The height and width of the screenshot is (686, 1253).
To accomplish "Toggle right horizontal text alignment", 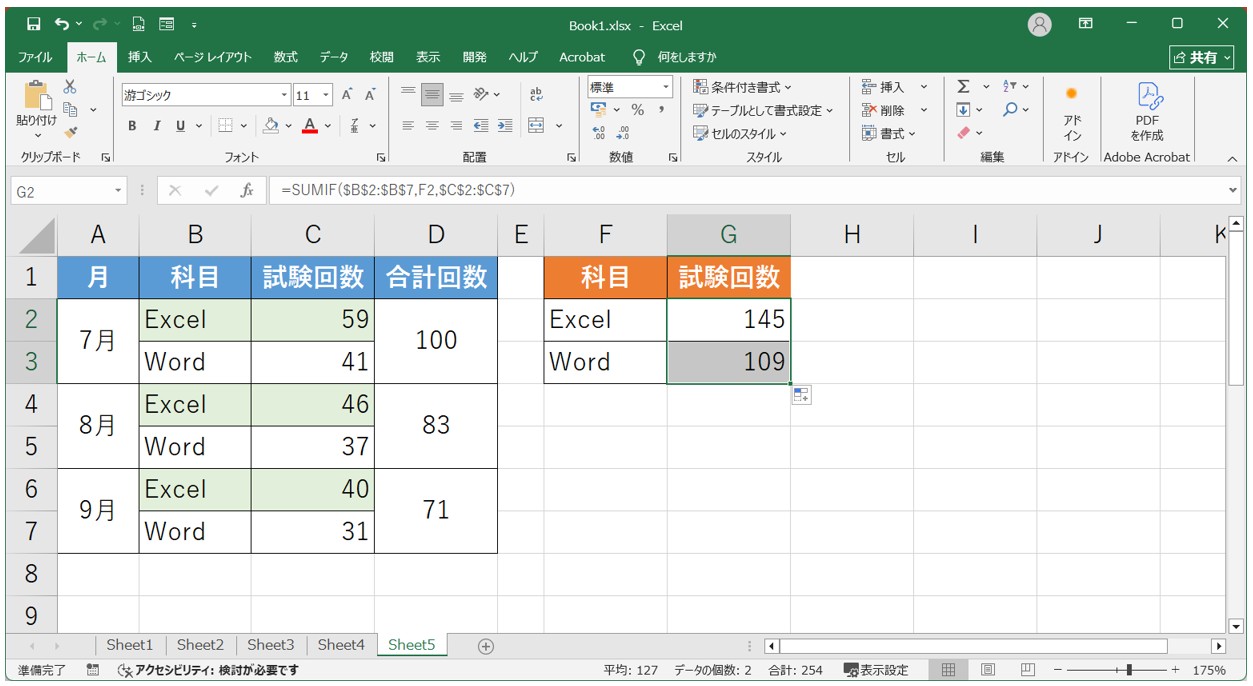I will tap(456, 126).
